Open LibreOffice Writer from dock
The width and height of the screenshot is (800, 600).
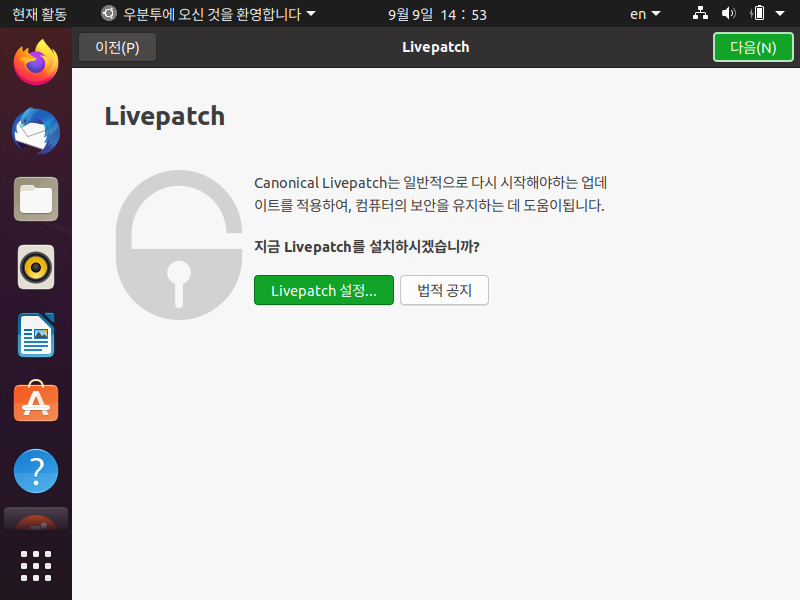pos(36,335)
